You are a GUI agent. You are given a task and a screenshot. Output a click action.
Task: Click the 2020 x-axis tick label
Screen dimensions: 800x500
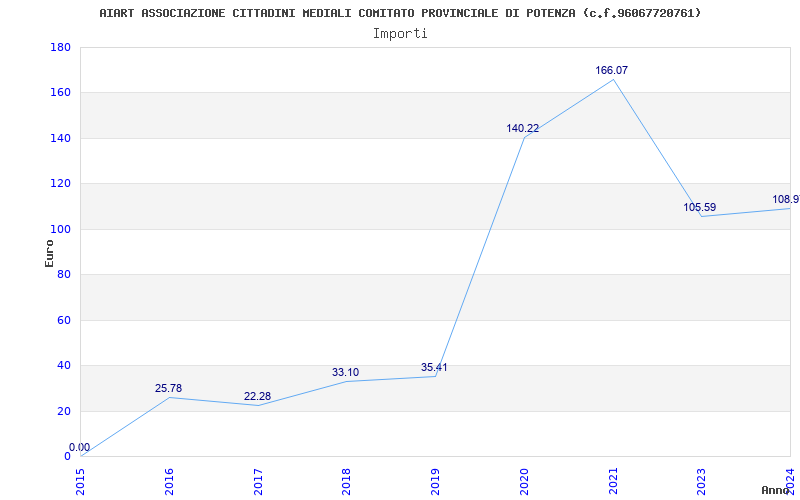(x=524, y=482)
